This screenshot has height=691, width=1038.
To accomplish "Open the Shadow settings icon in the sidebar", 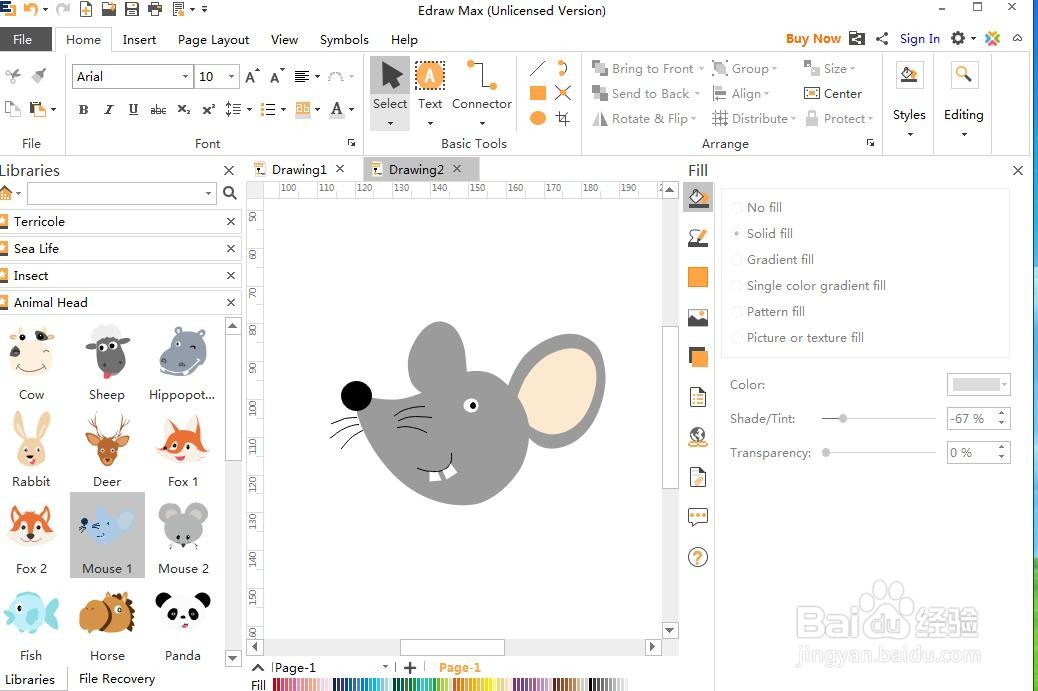I will click(x=698, y=357).
